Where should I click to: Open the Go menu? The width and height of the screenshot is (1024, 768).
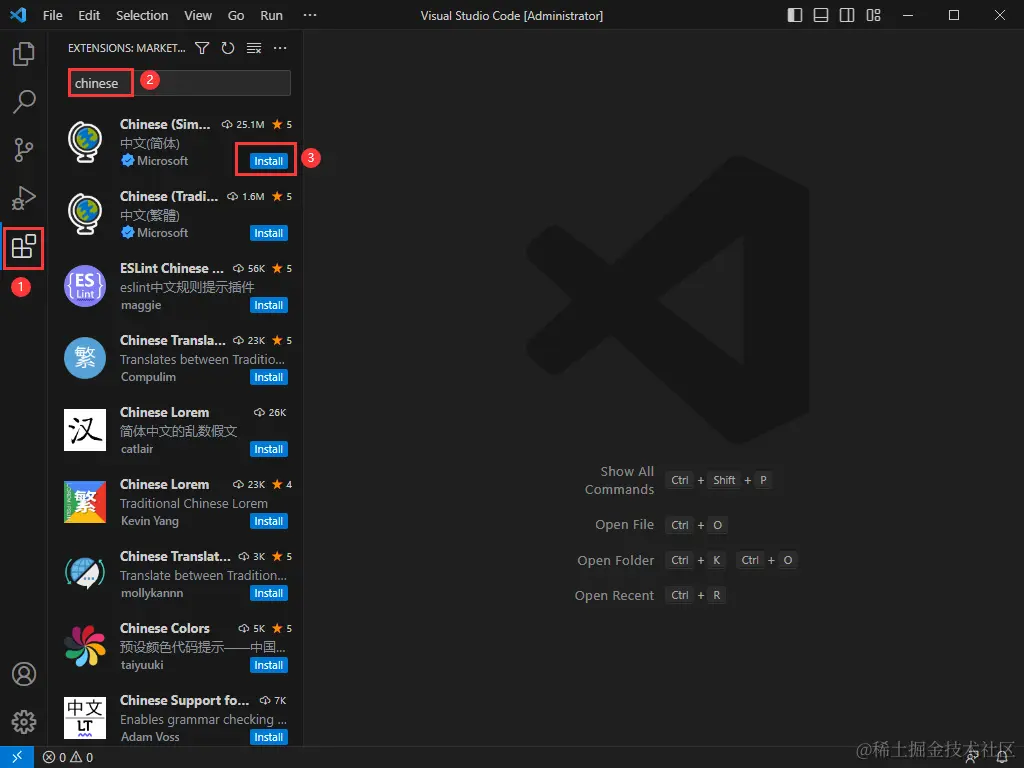click(x=236, y=15)
